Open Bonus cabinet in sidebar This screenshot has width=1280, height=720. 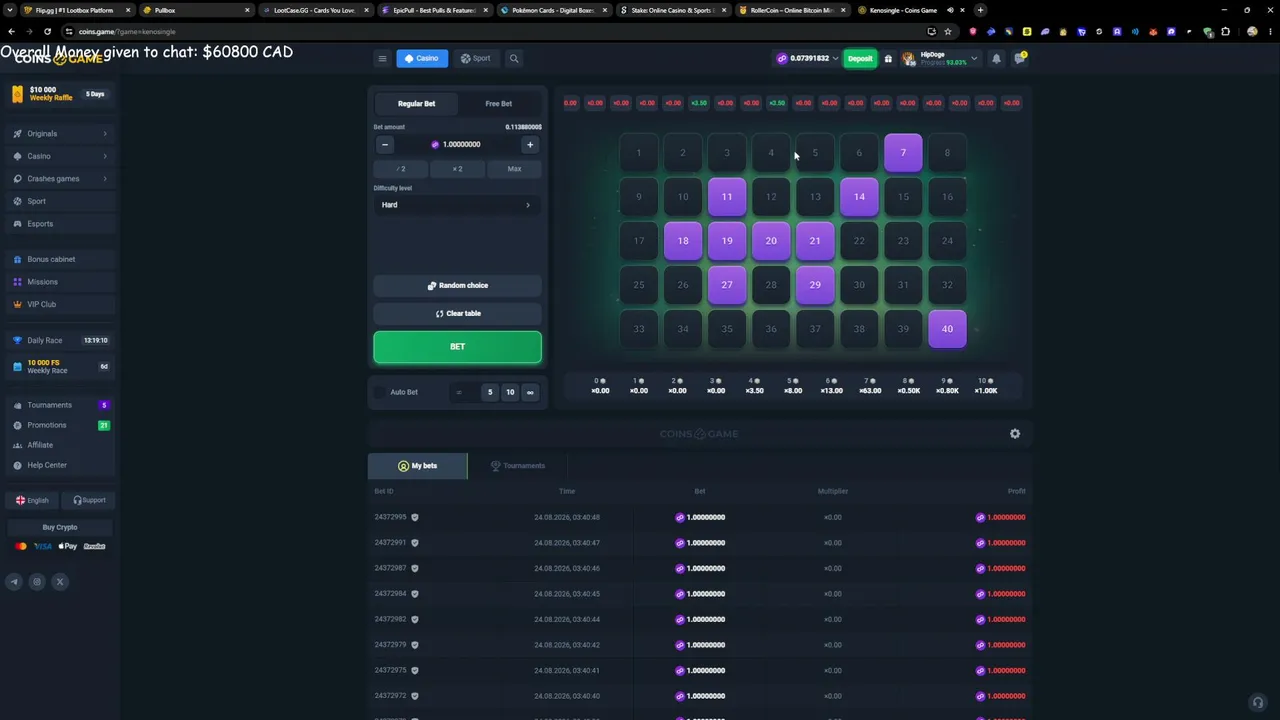pyautogui.click(x=60, y=259)
